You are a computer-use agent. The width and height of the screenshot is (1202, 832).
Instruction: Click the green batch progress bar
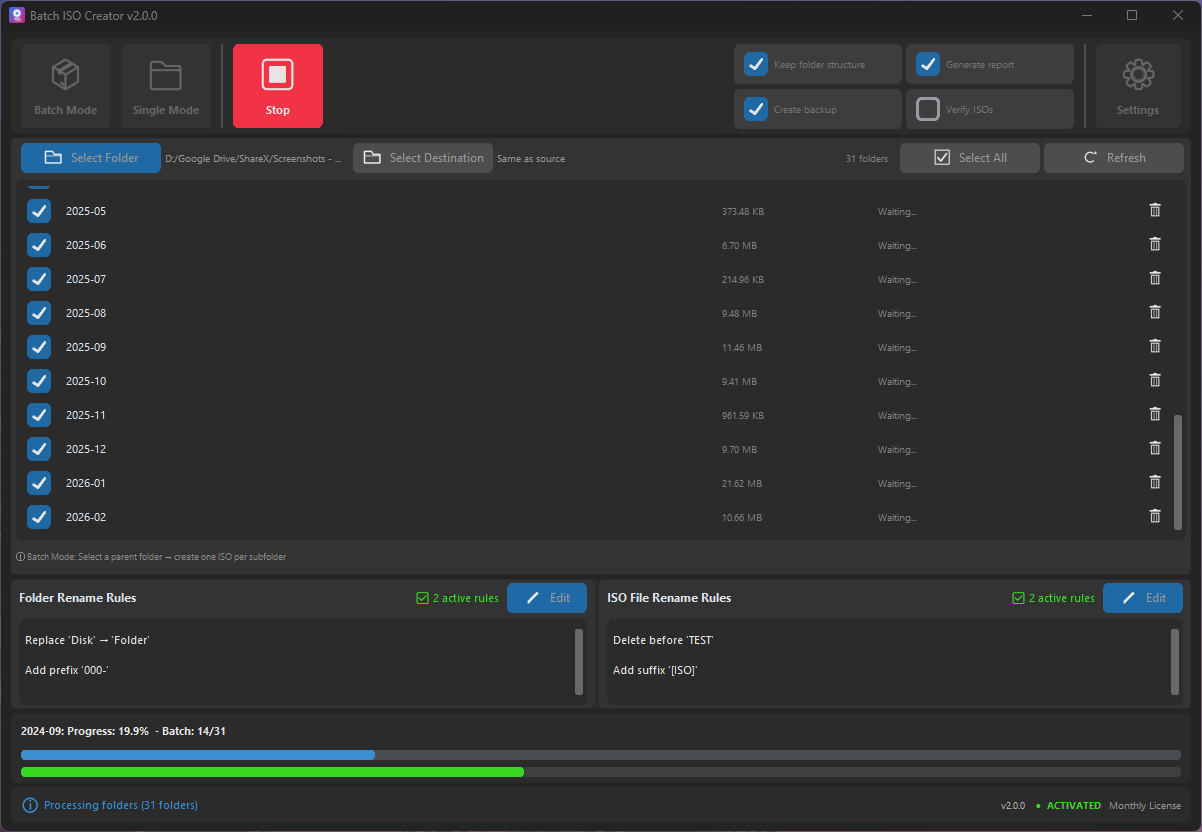(600, 772)
